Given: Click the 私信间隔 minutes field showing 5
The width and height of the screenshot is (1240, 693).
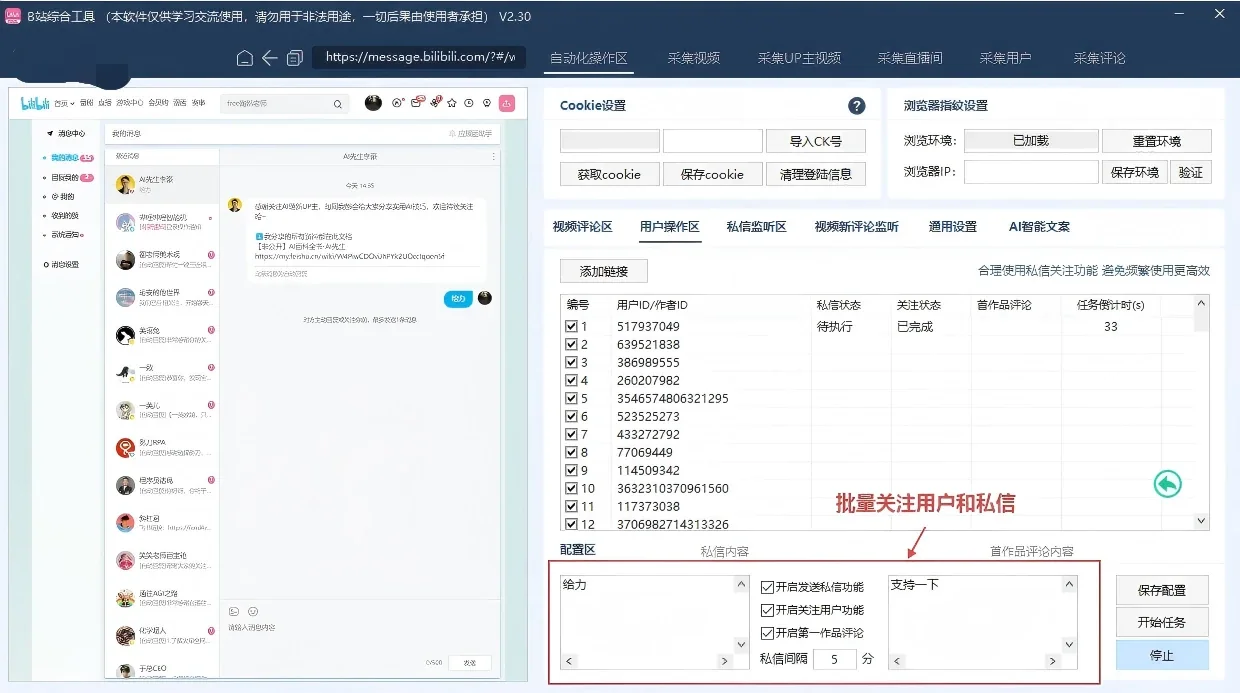Looking at the screenshot, I should coord(834,659).
